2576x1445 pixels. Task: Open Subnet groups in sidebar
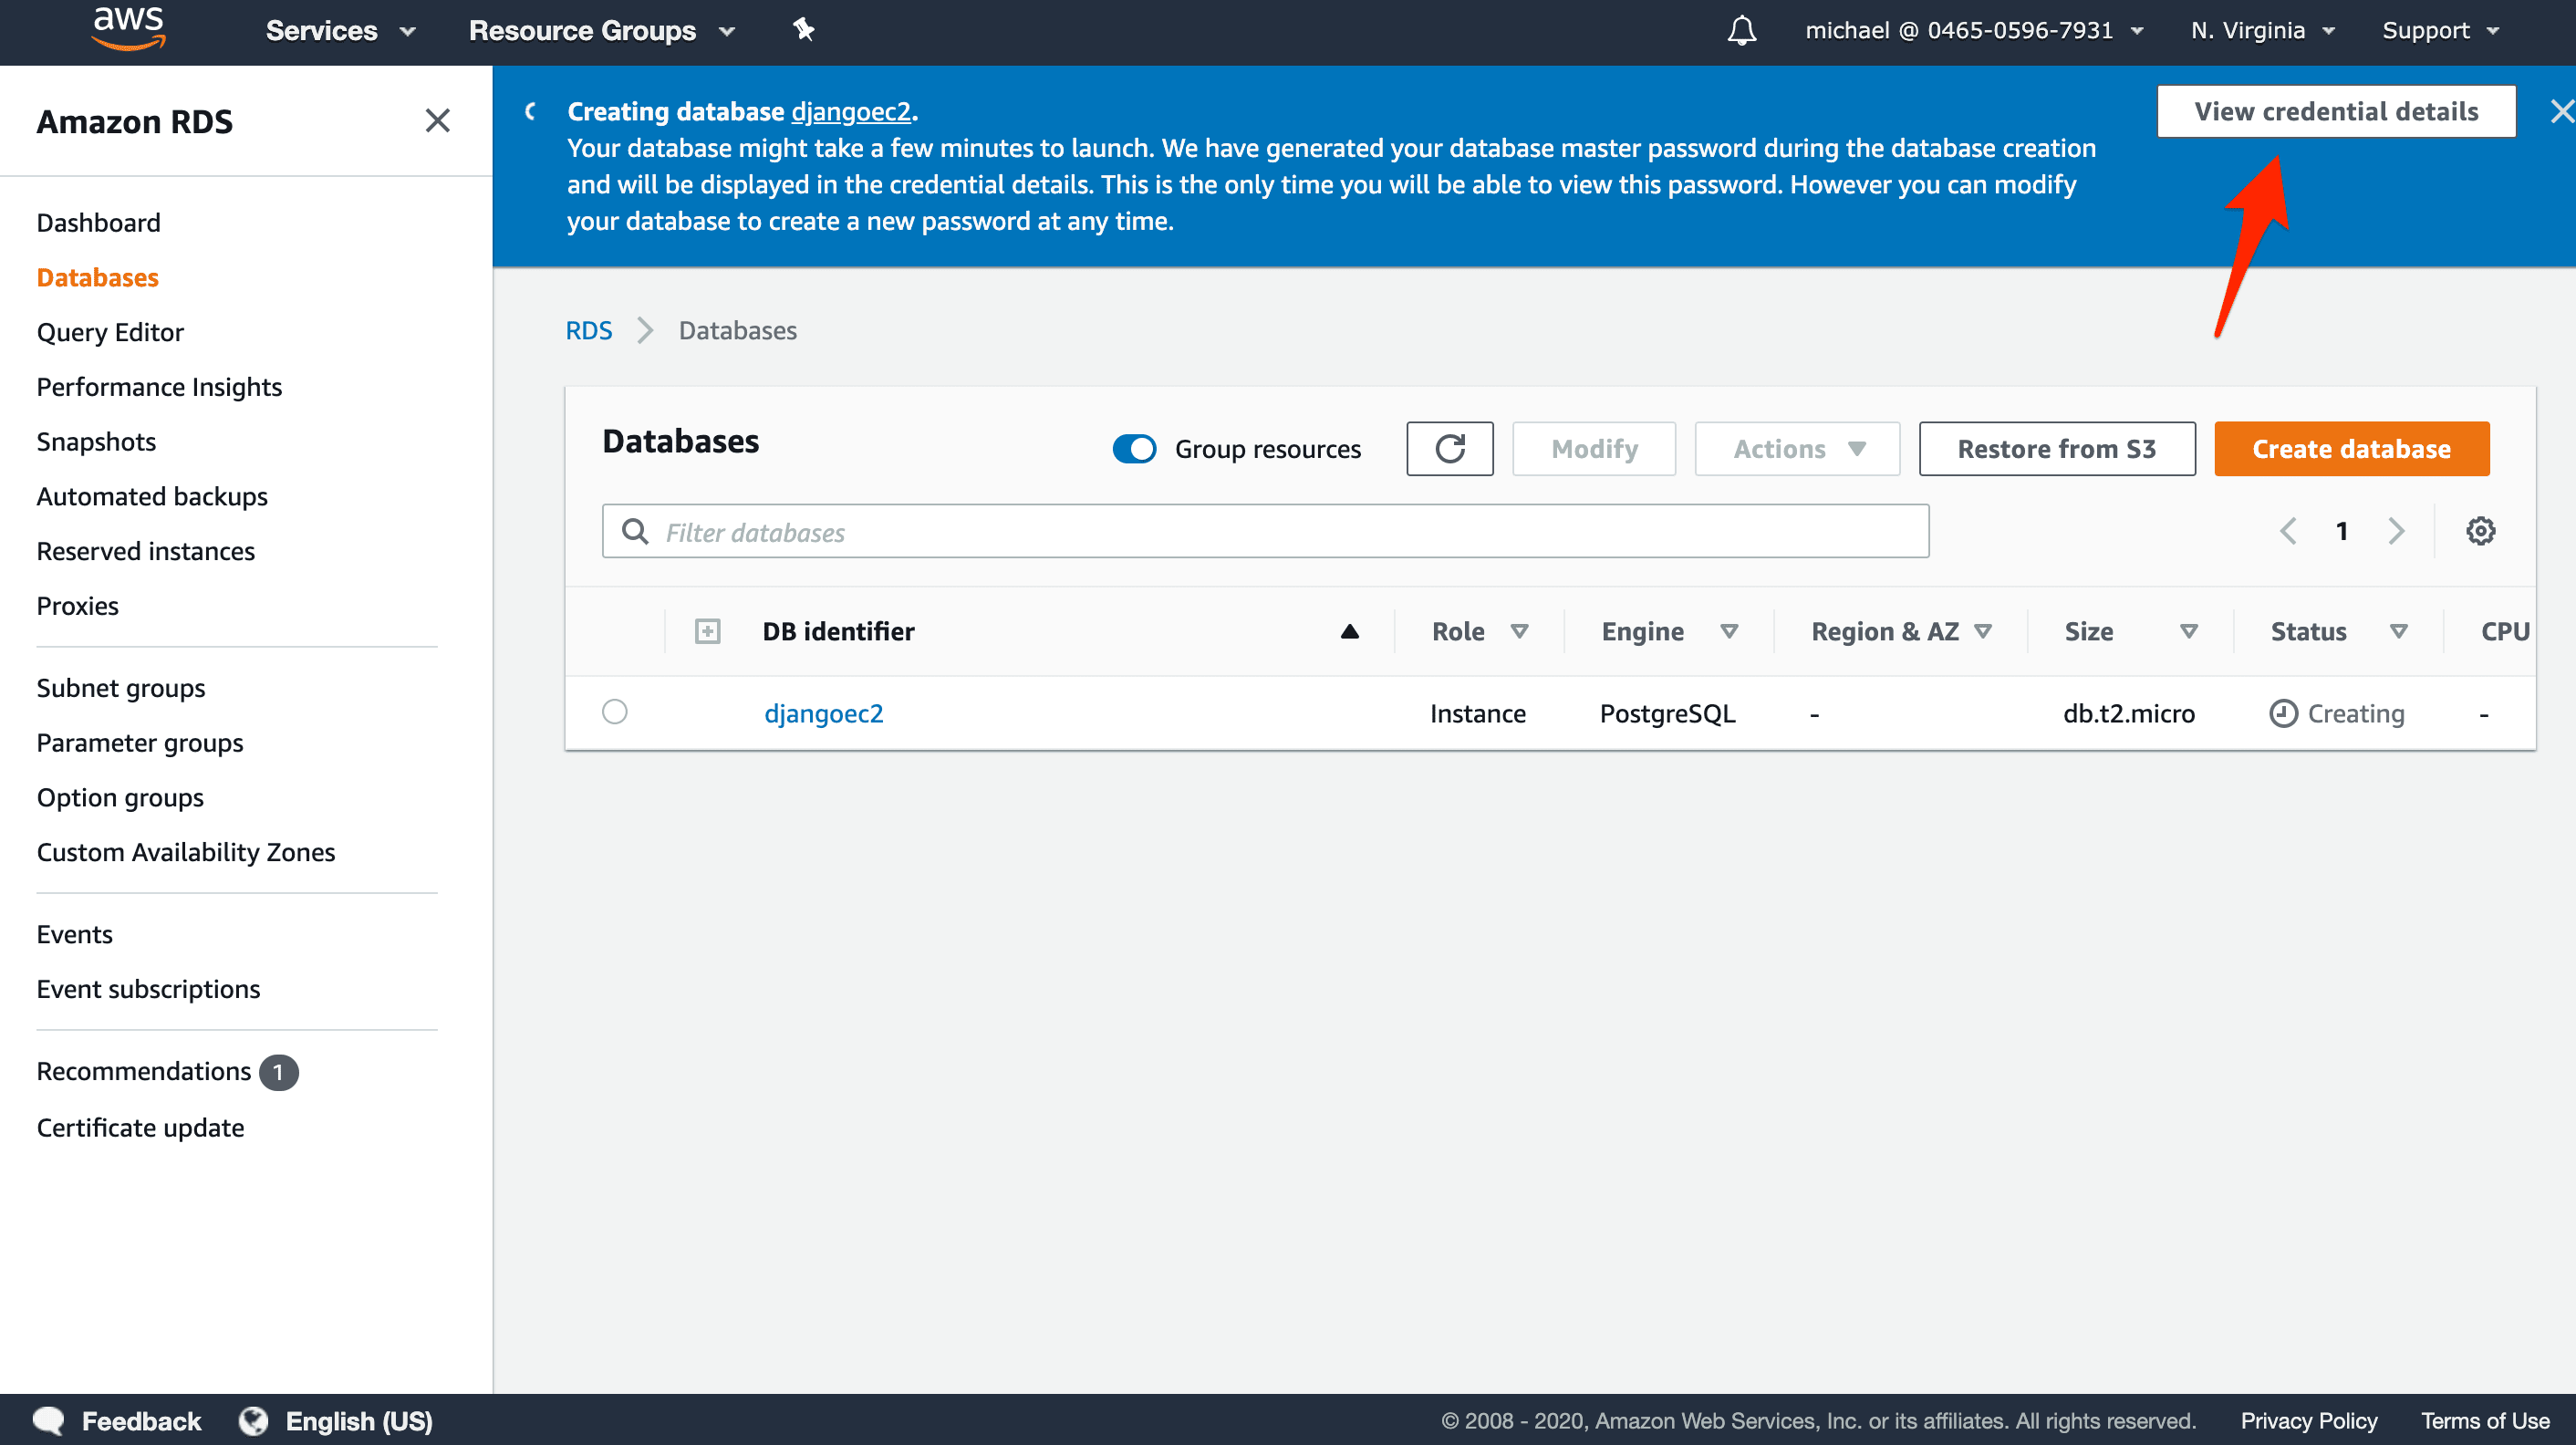click(121, 688)
